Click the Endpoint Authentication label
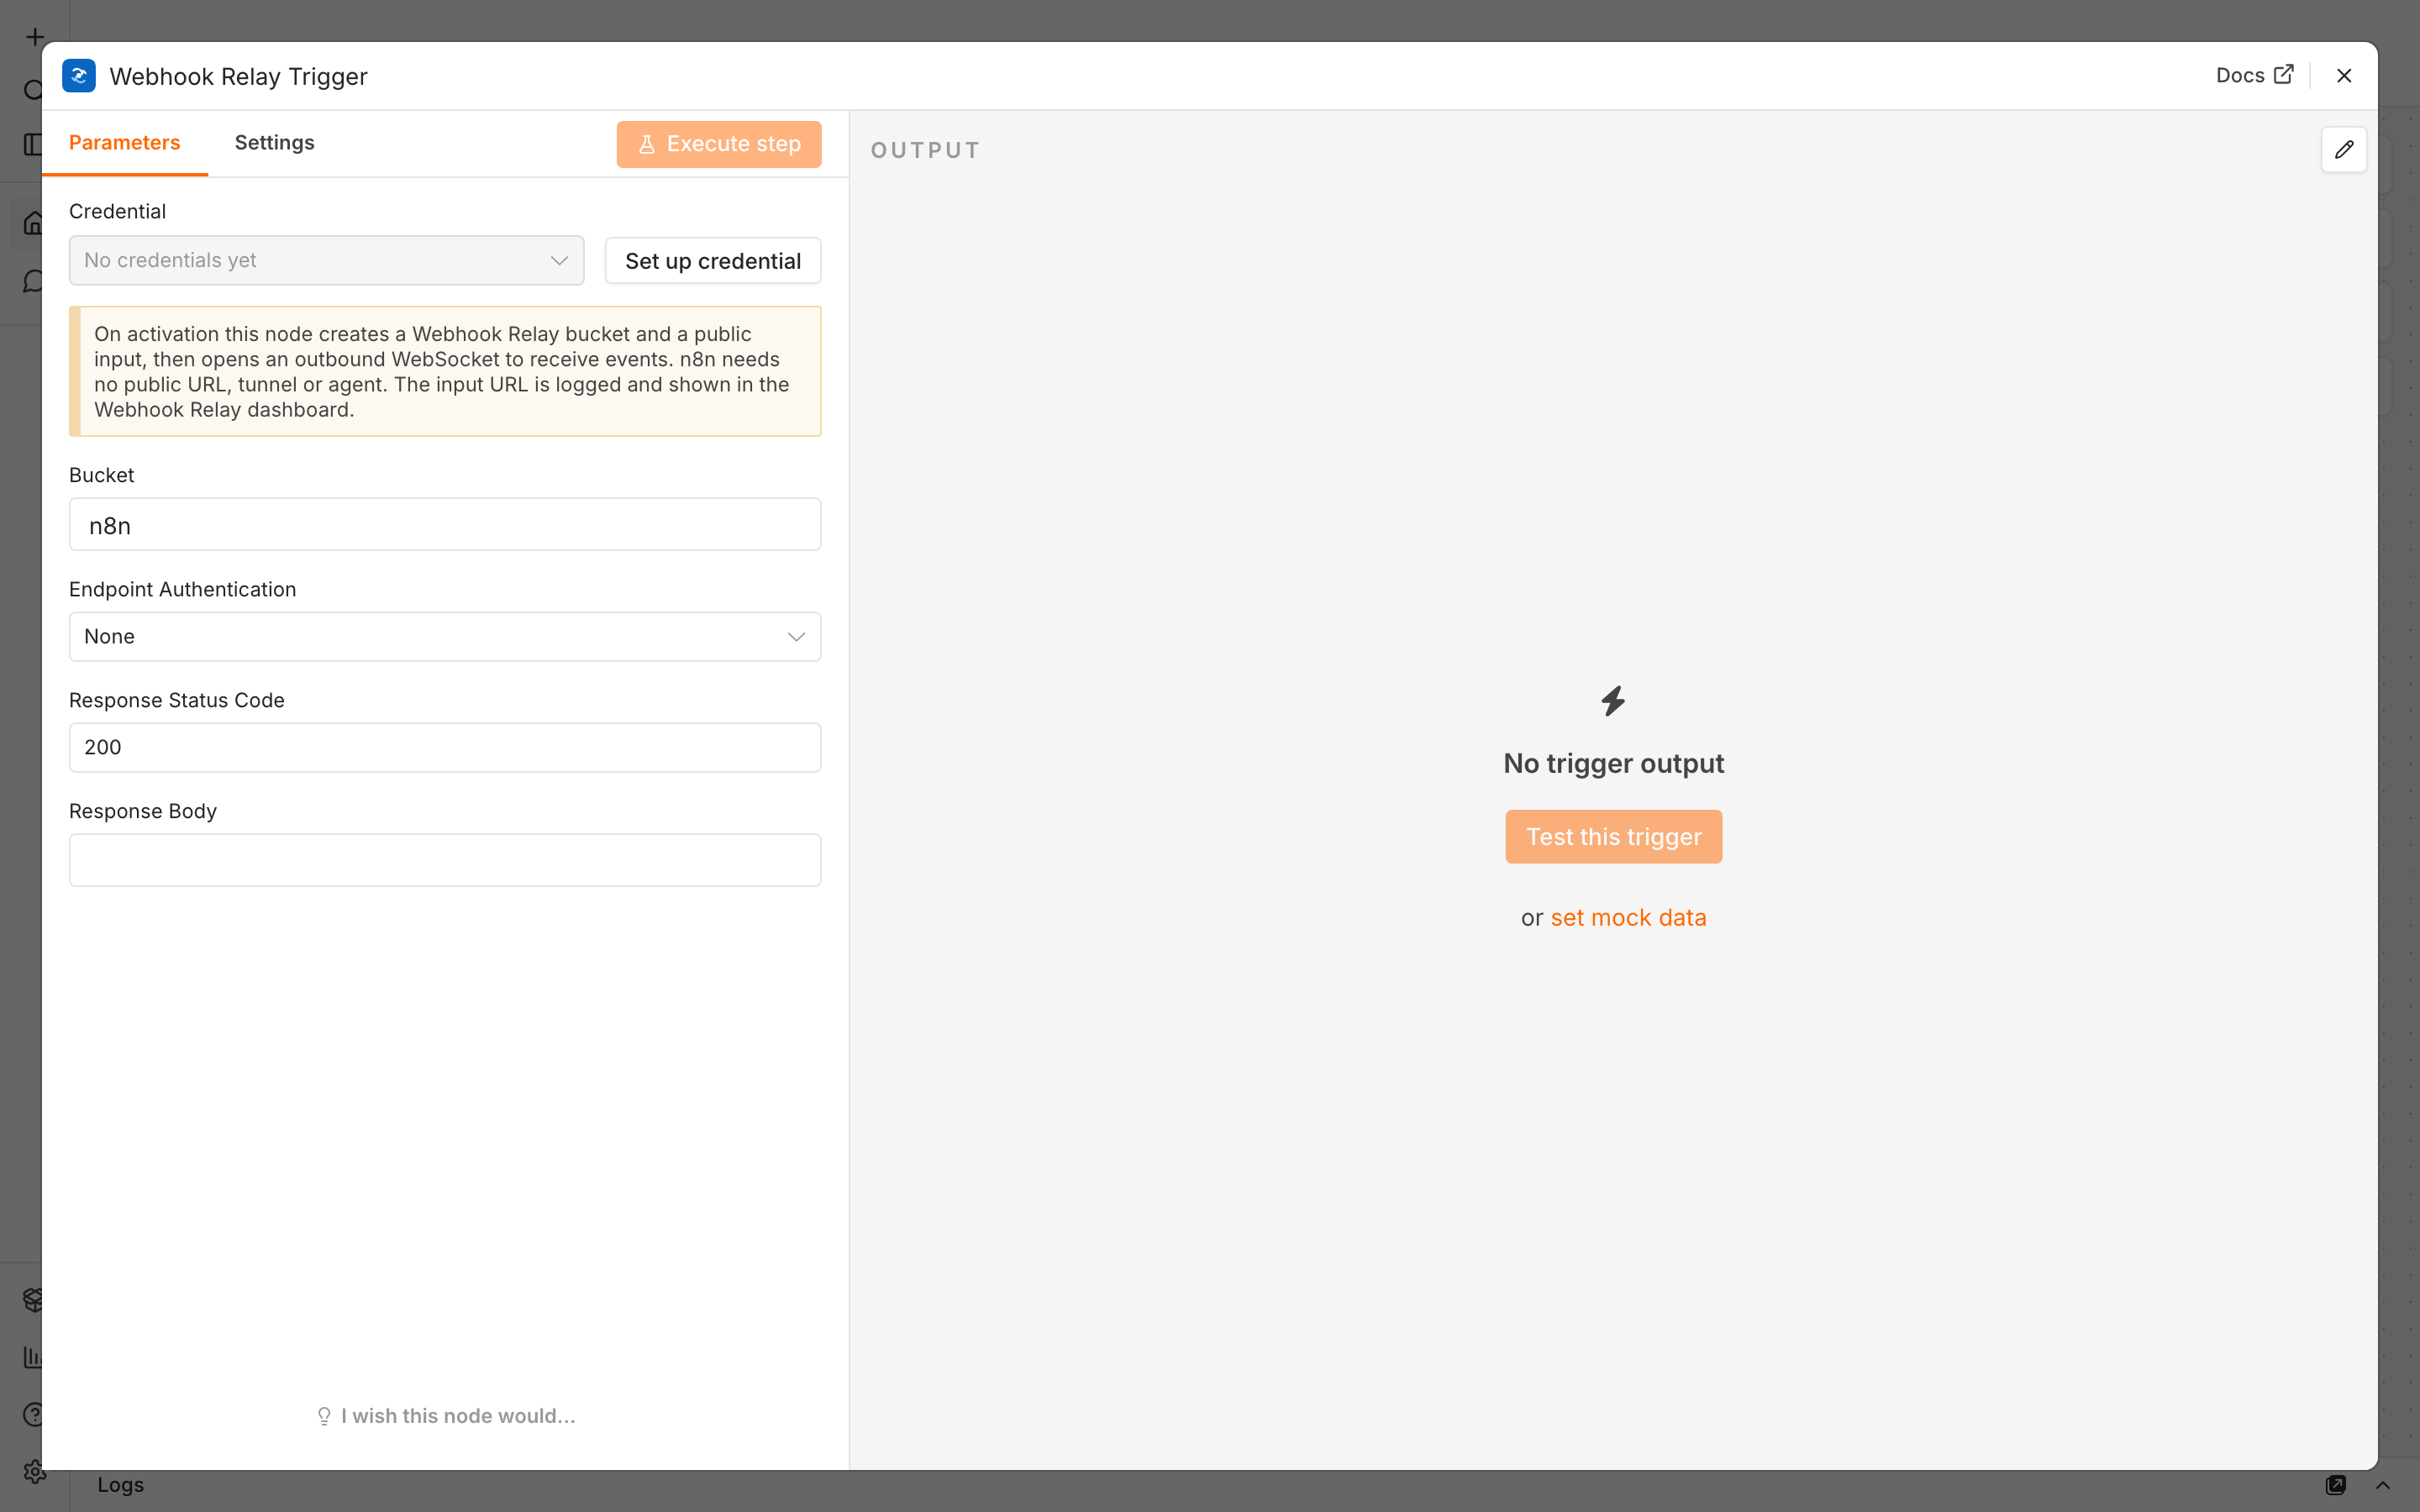 coord(182,590)
